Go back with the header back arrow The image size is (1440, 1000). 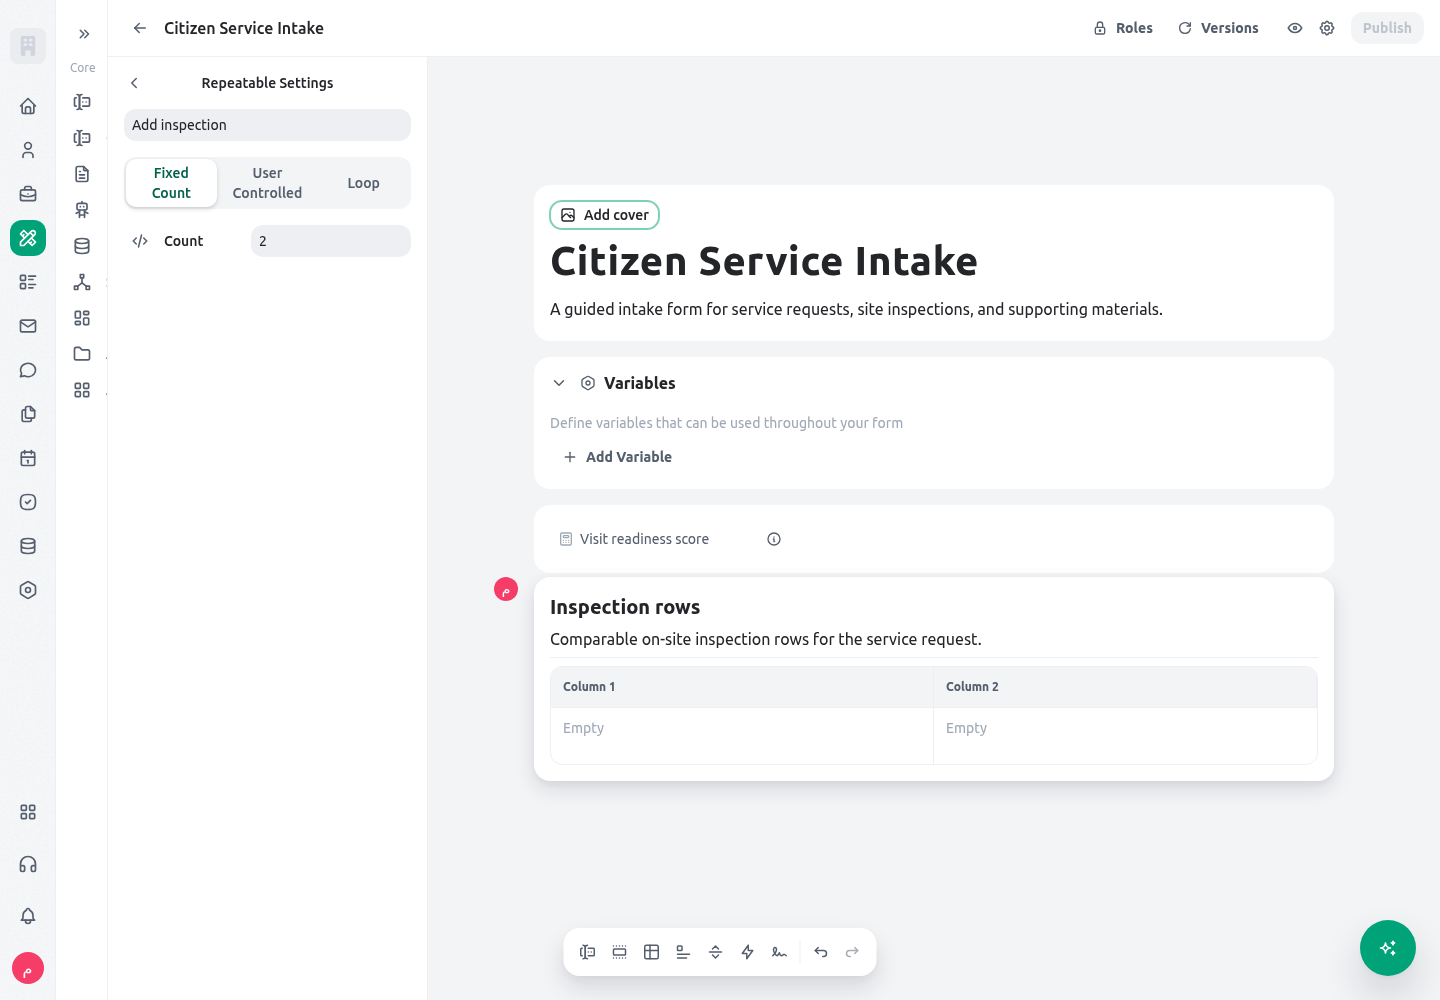point(140,28)
